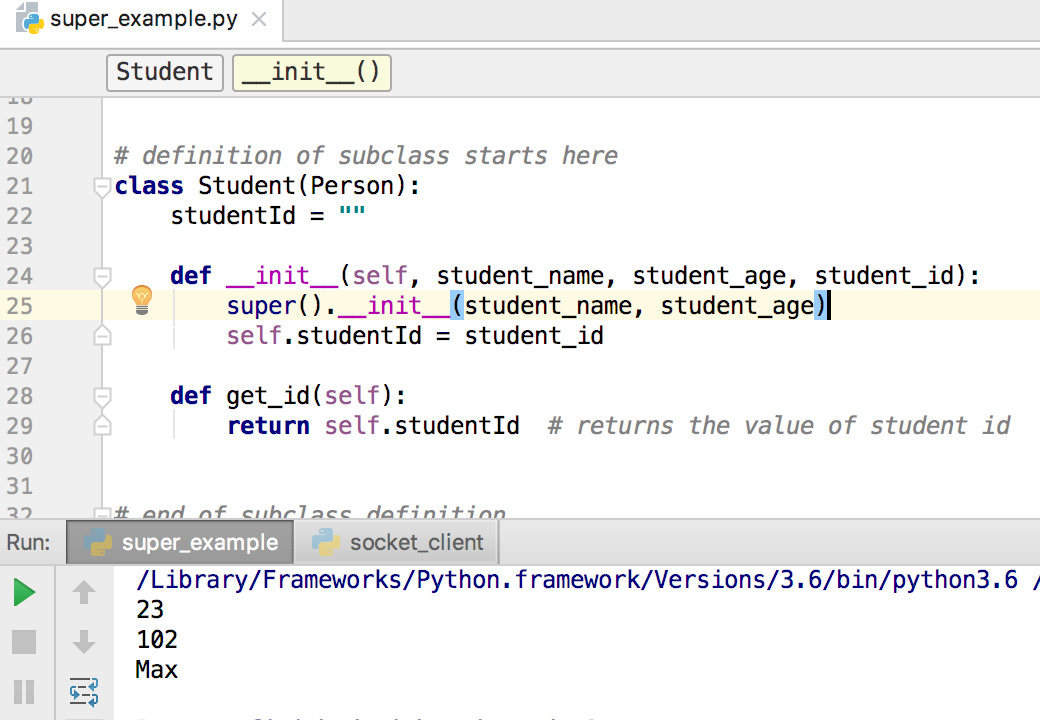Click the Up the Stack Trace arrow
This screenshot has height=720, width=1040.
(84, 592)
